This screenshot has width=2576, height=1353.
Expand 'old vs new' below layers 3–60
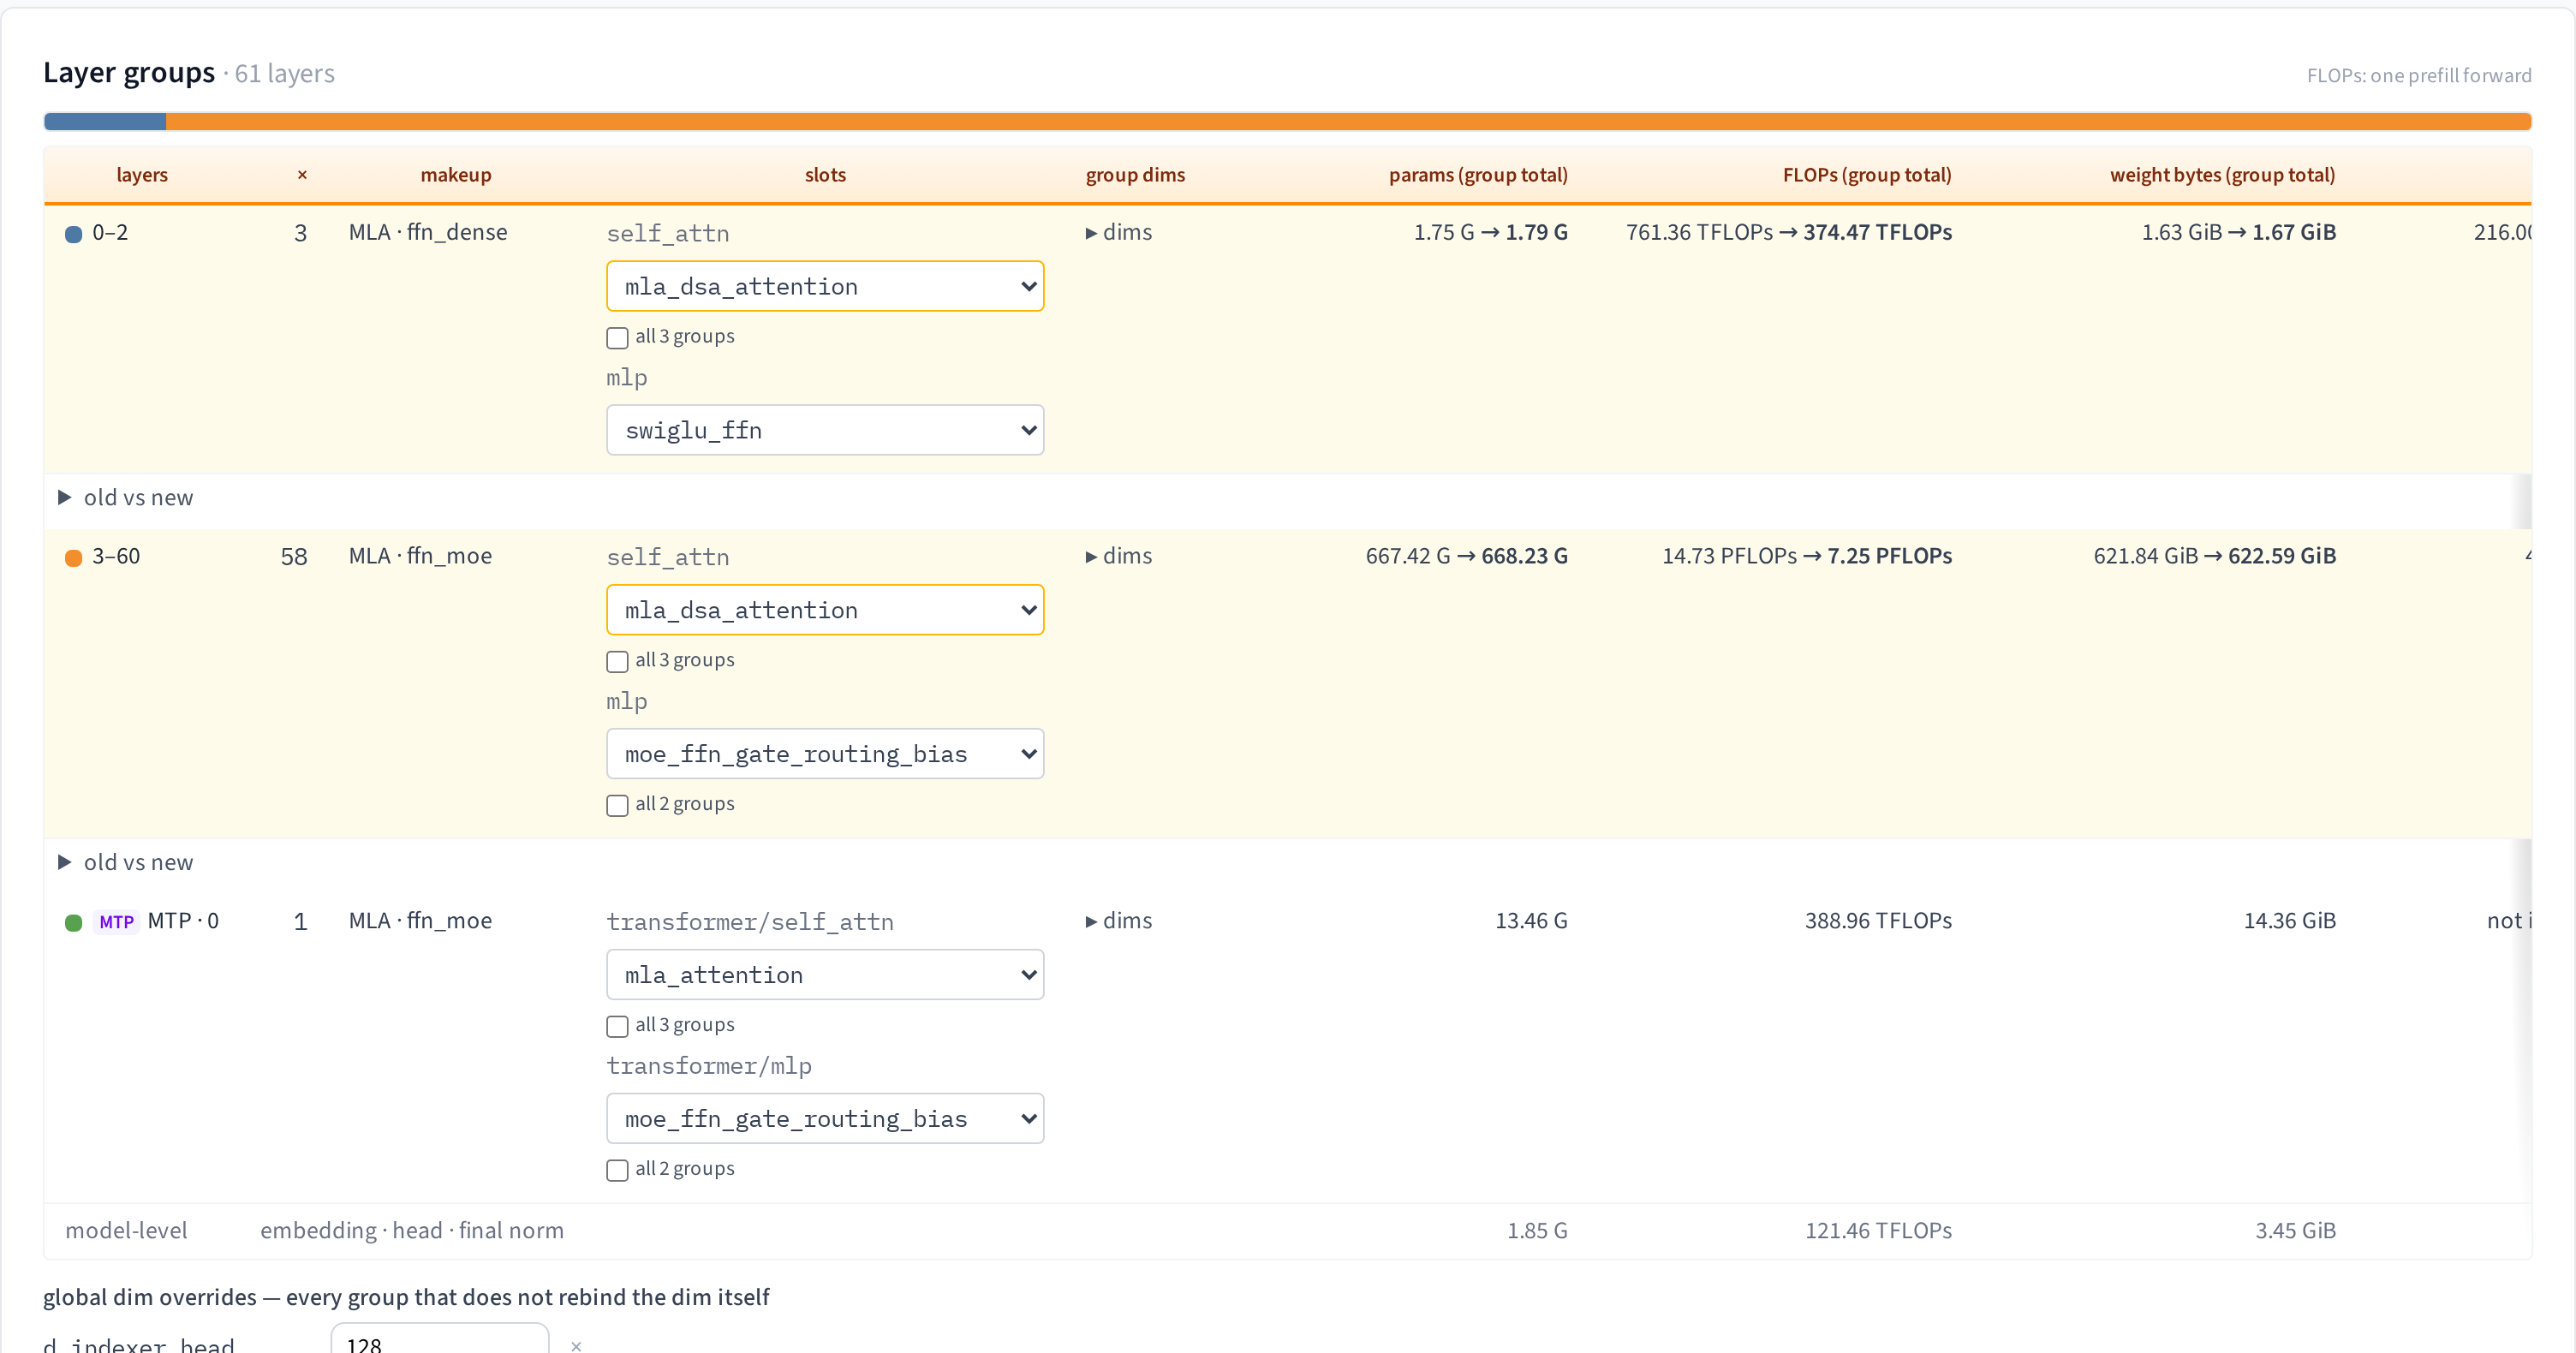(x=126, y=864)
